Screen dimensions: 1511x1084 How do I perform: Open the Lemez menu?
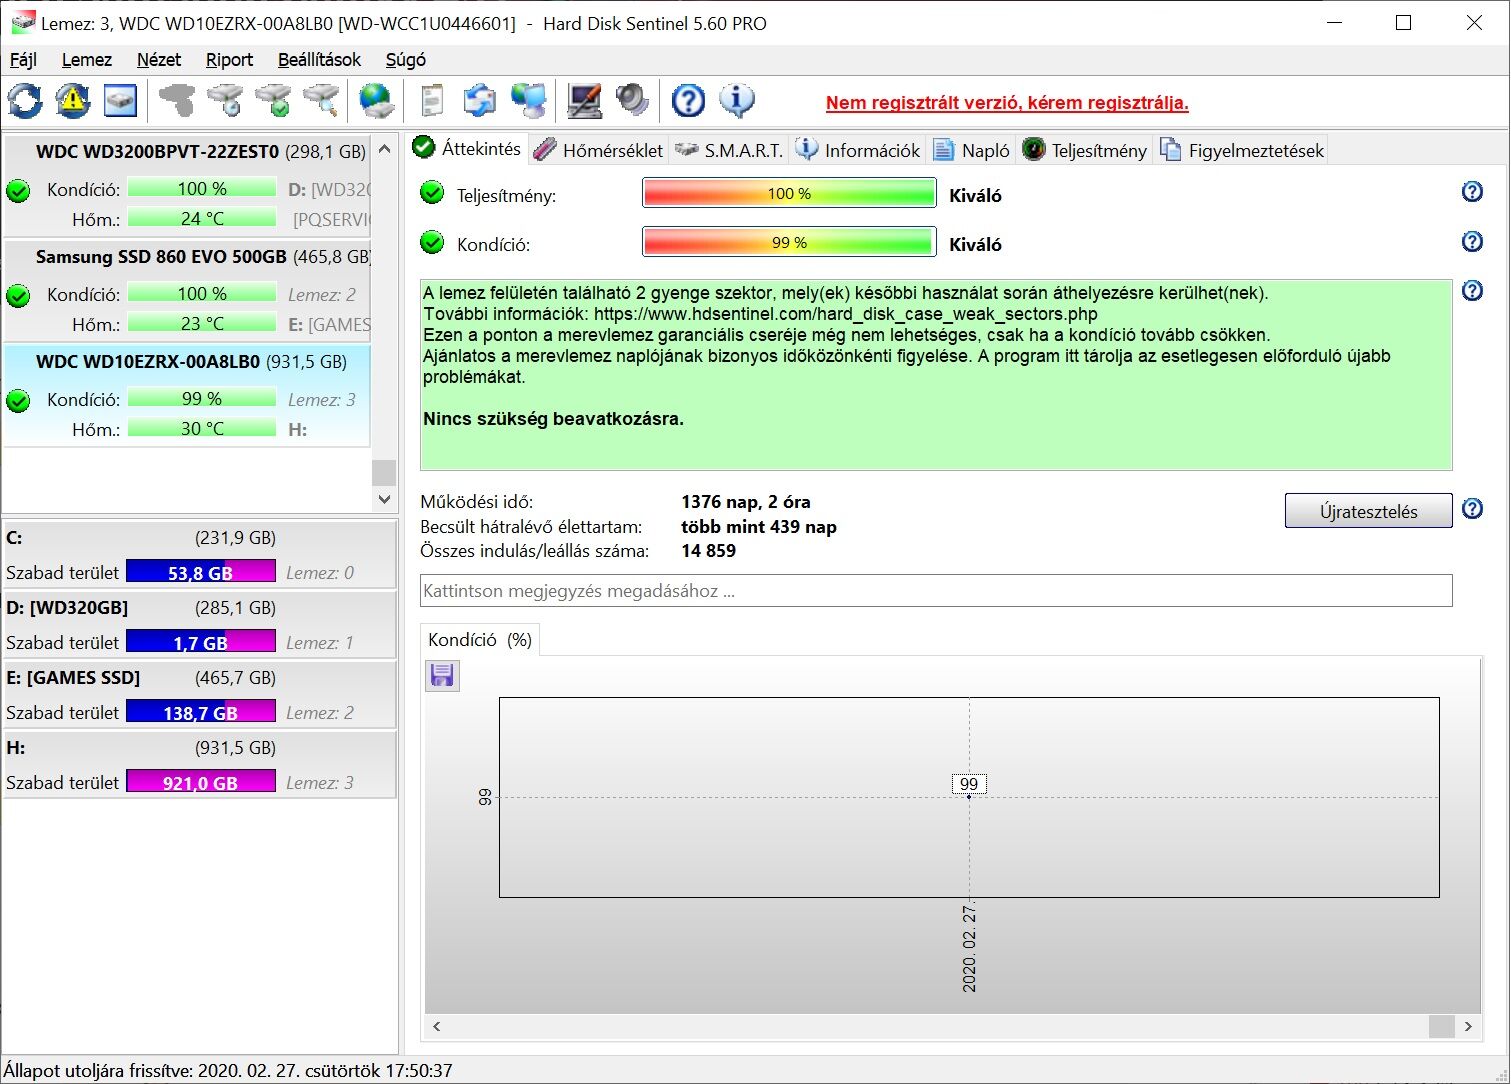(87, 60)
